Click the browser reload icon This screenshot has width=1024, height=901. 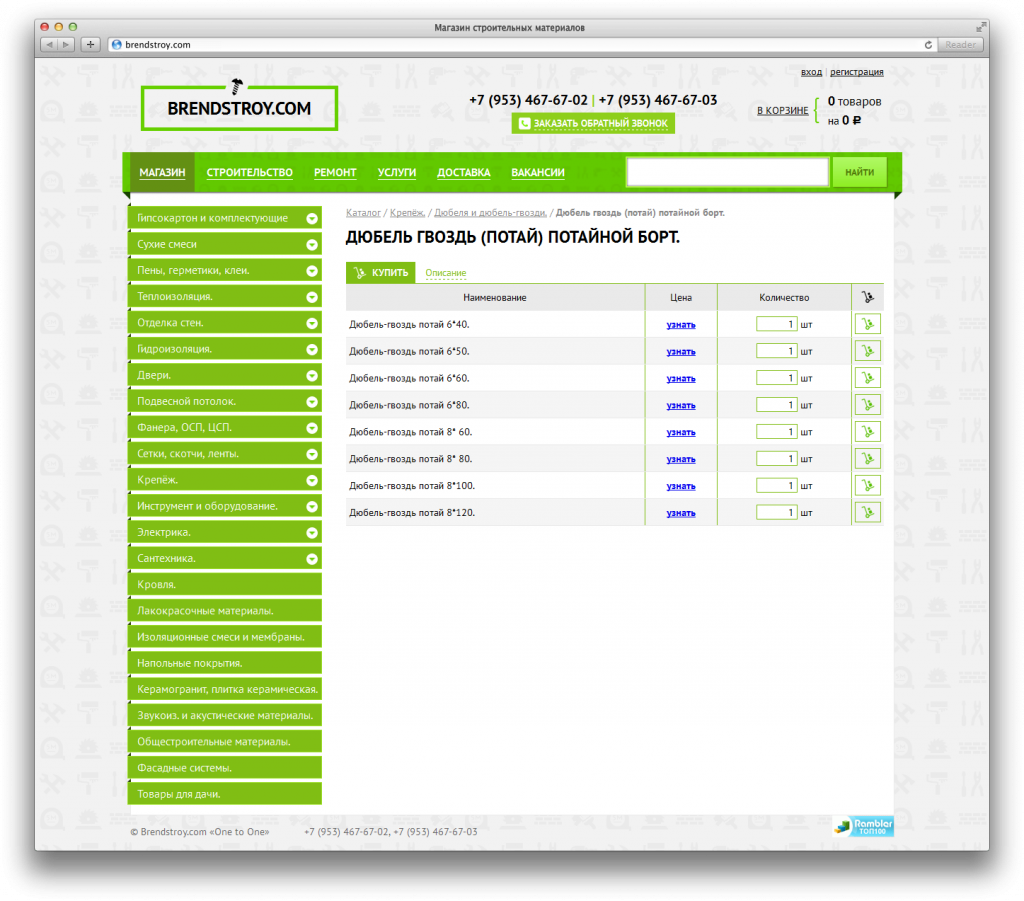[x=928, y=44]
